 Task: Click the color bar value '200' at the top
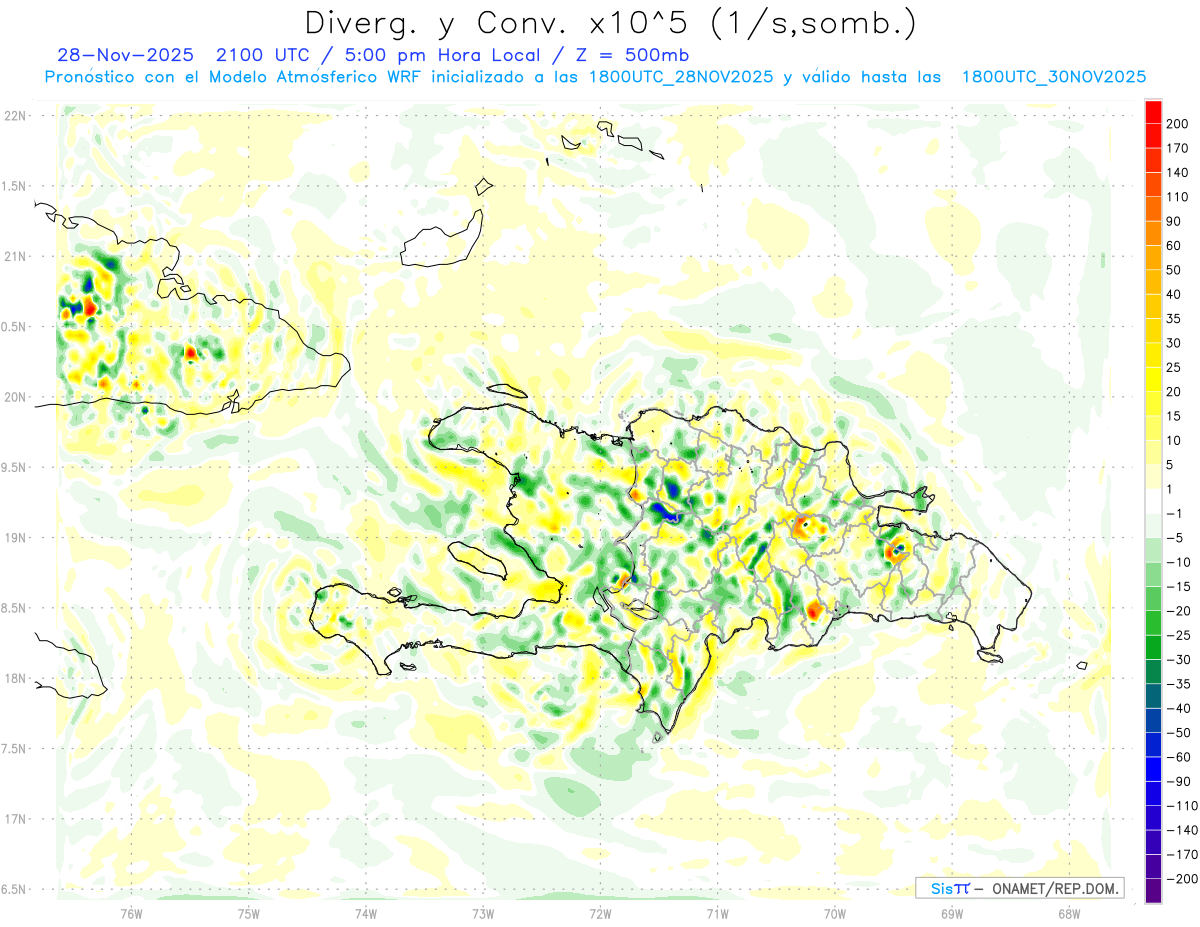pyautogui.click(x=1178, y=124)
